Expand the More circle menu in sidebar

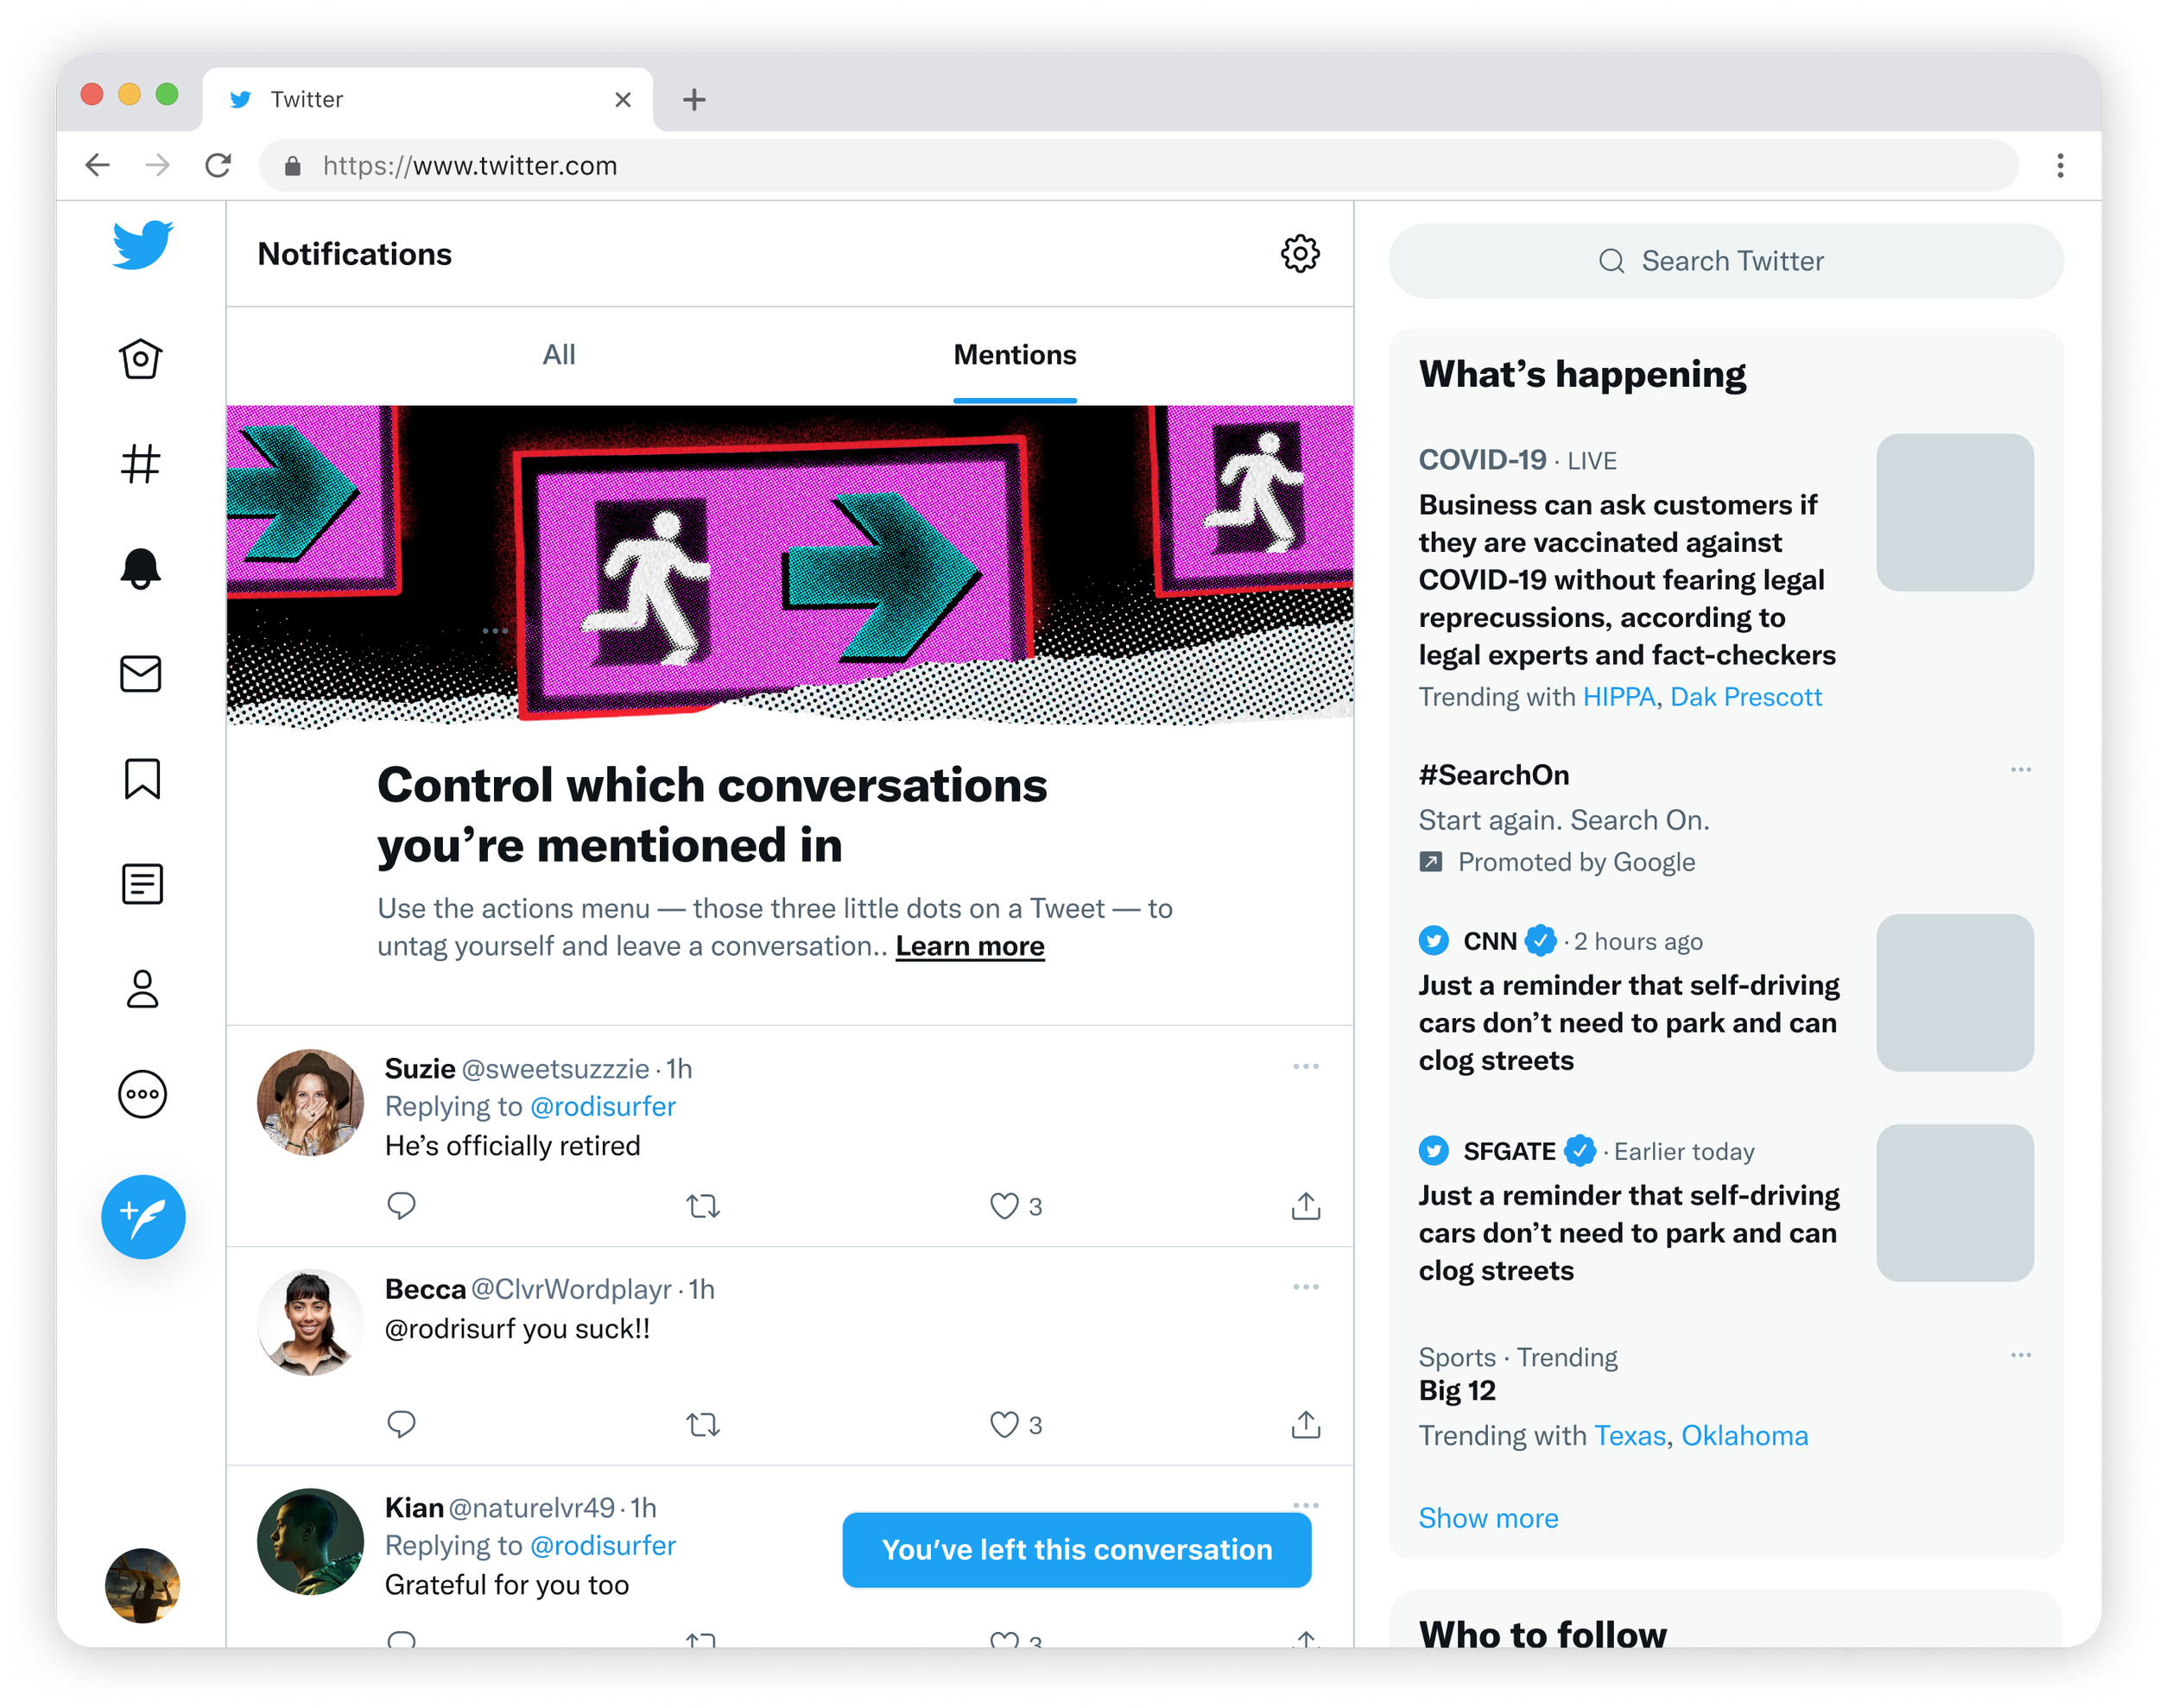pos(142,1094)
